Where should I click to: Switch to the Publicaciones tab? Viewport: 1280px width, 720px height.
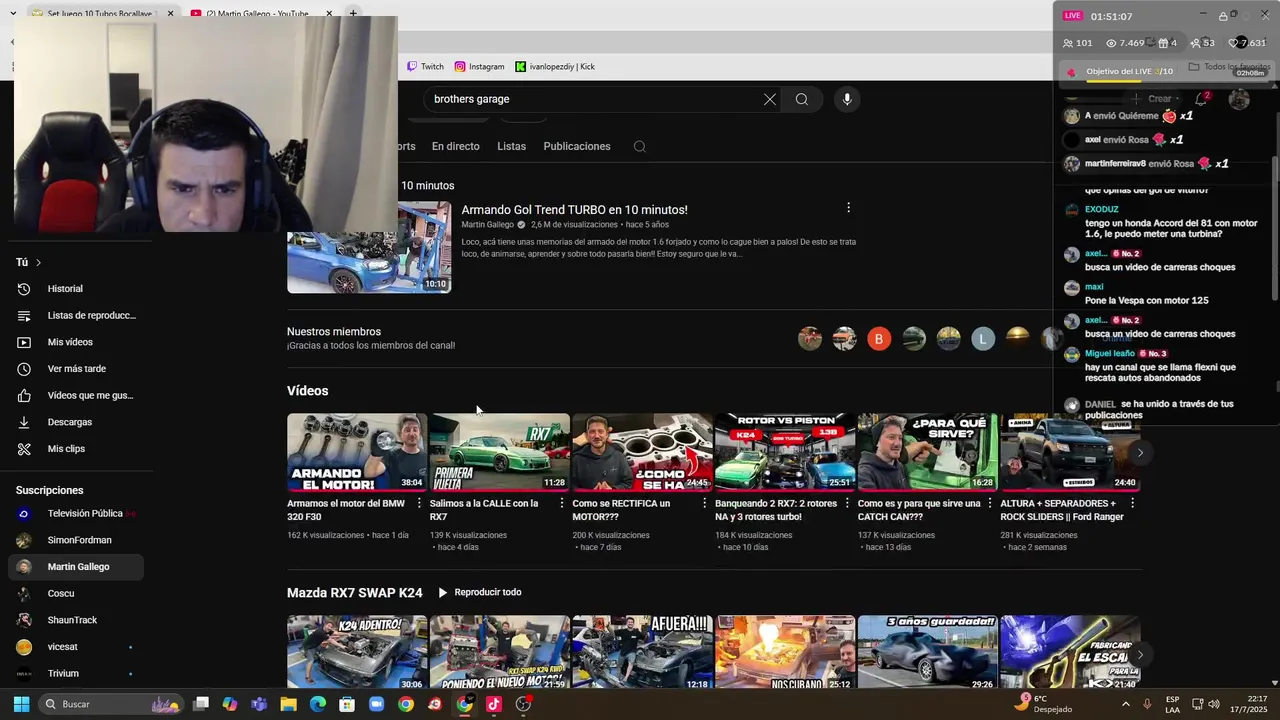pyautogui.click(x=576, y=146)
